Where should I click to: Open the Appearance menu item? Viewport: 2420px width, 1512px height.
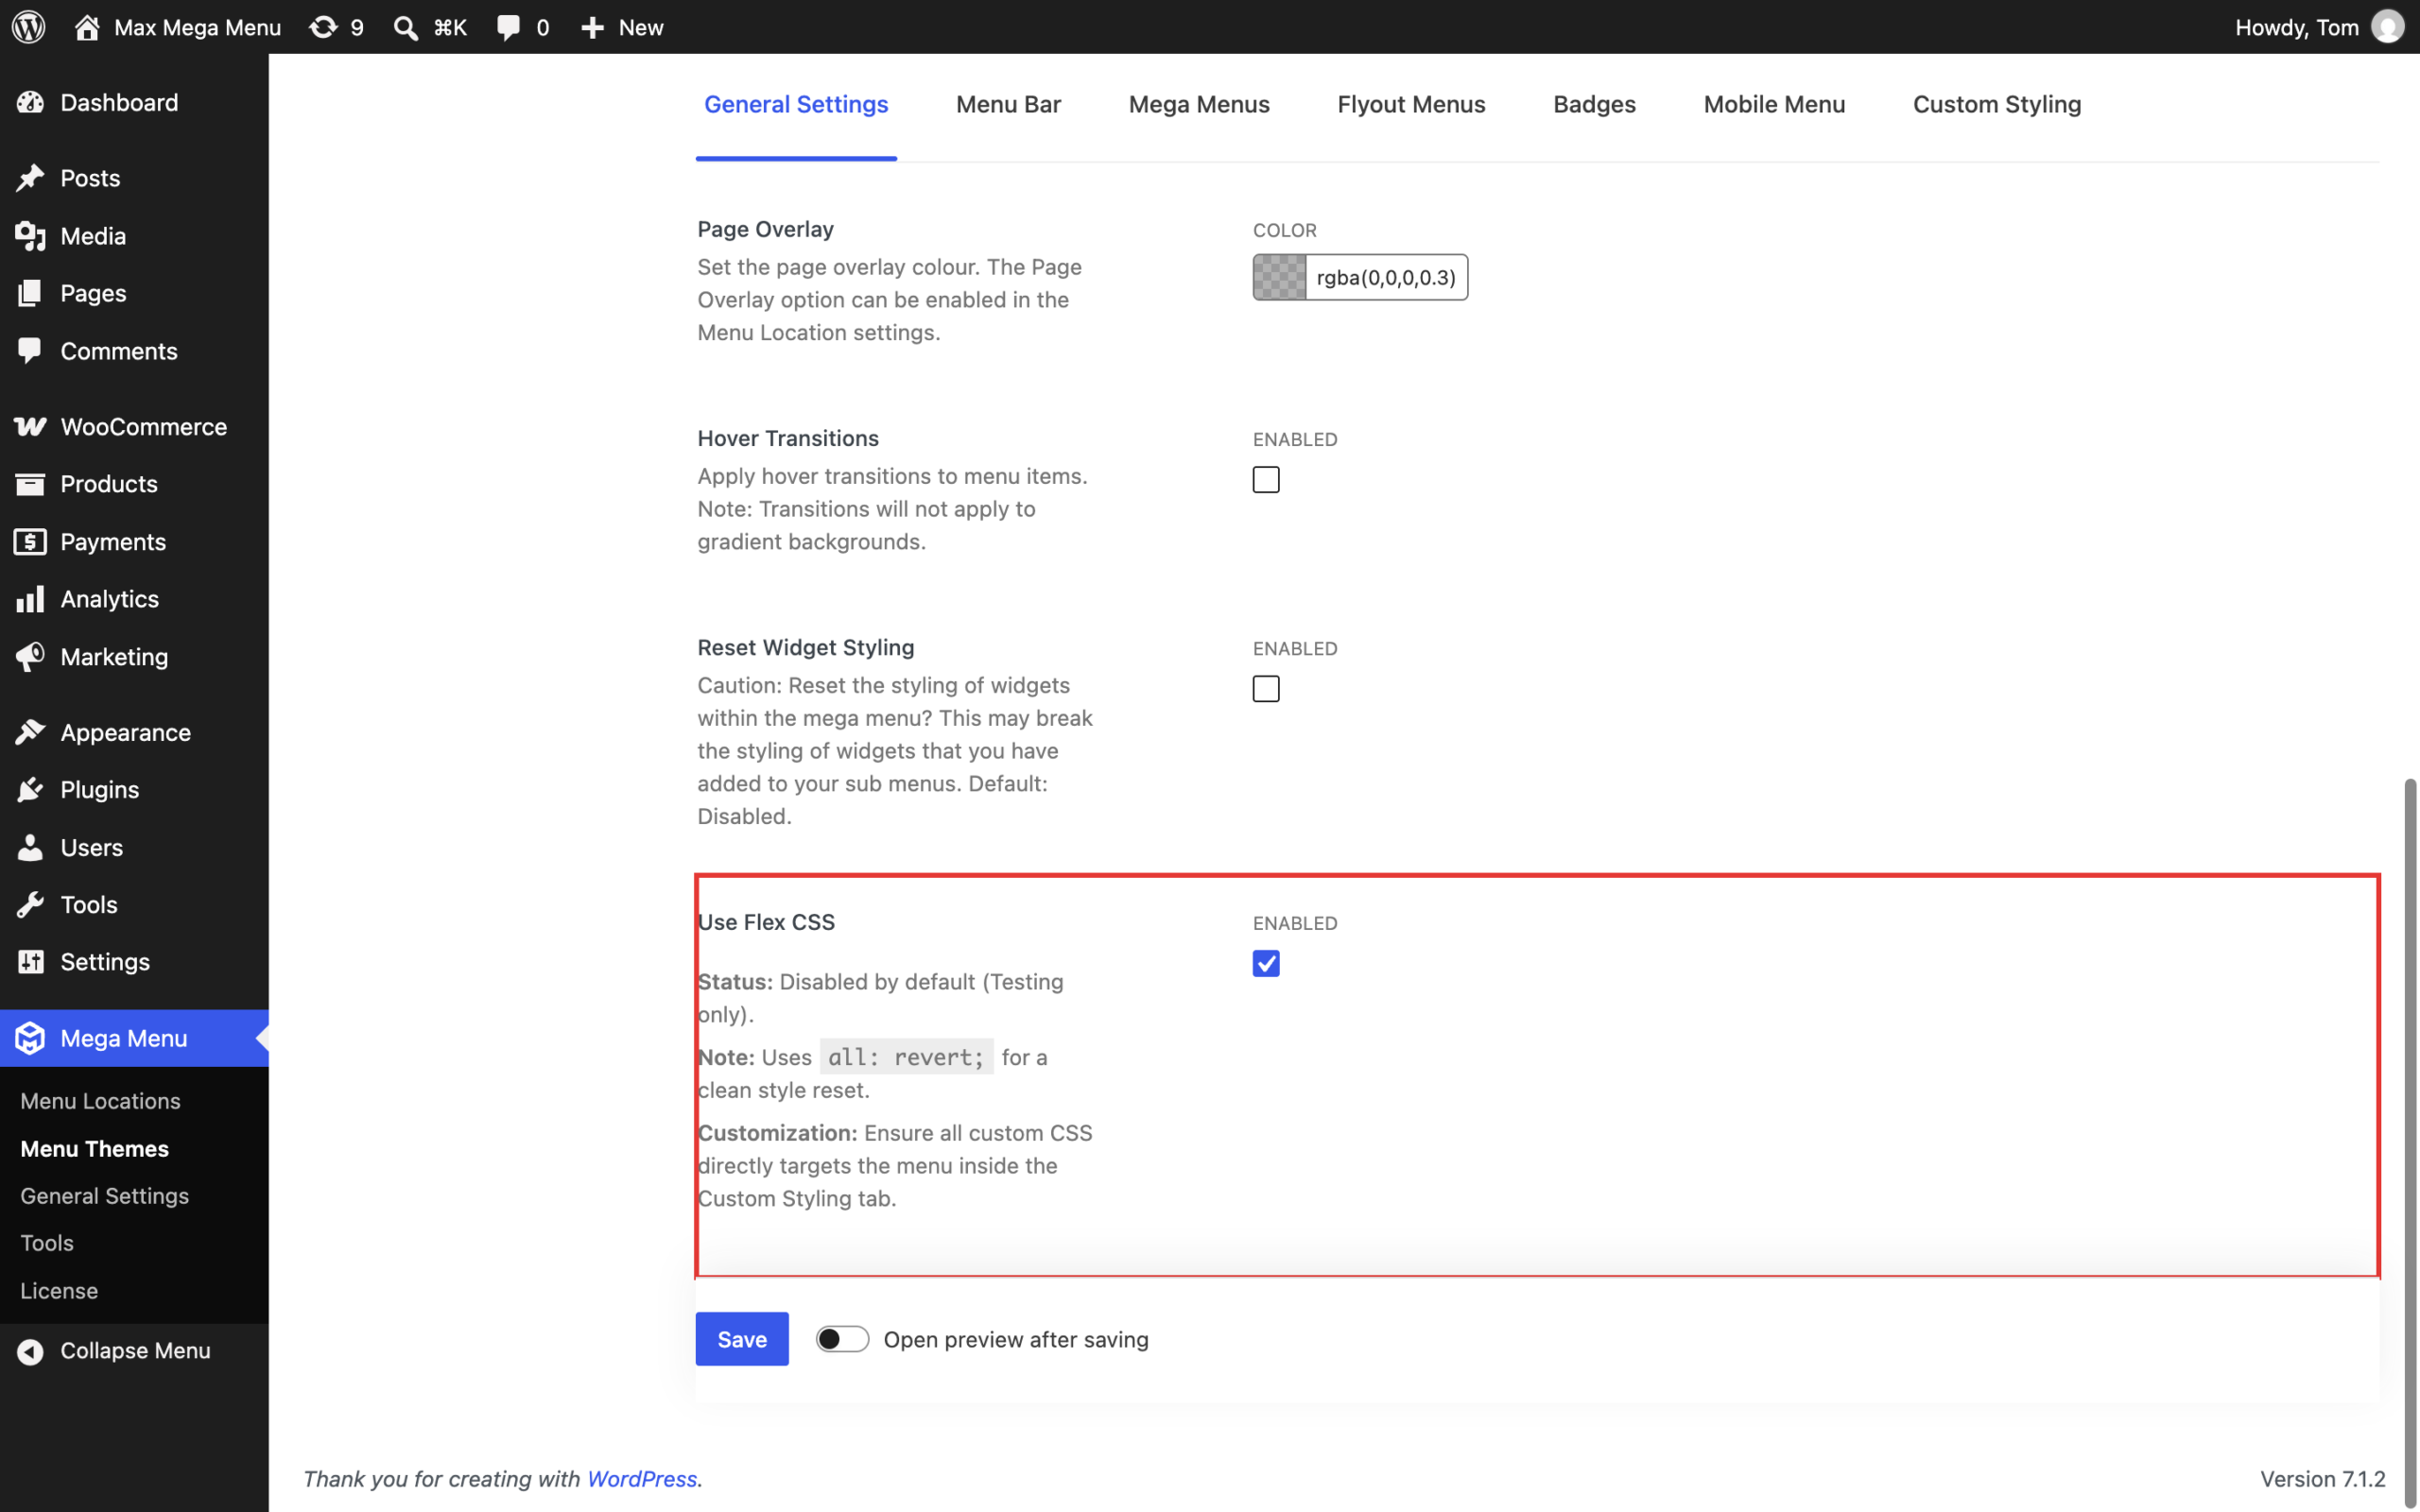coord(134,732)
